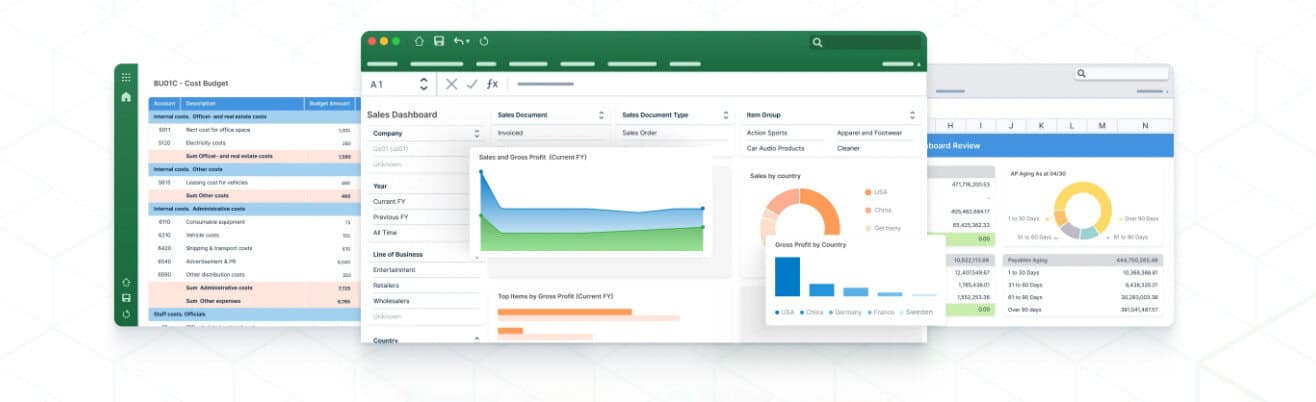Click the search field in Sales Dashboard title bar
1316x402 pixels.
(865, 42)
